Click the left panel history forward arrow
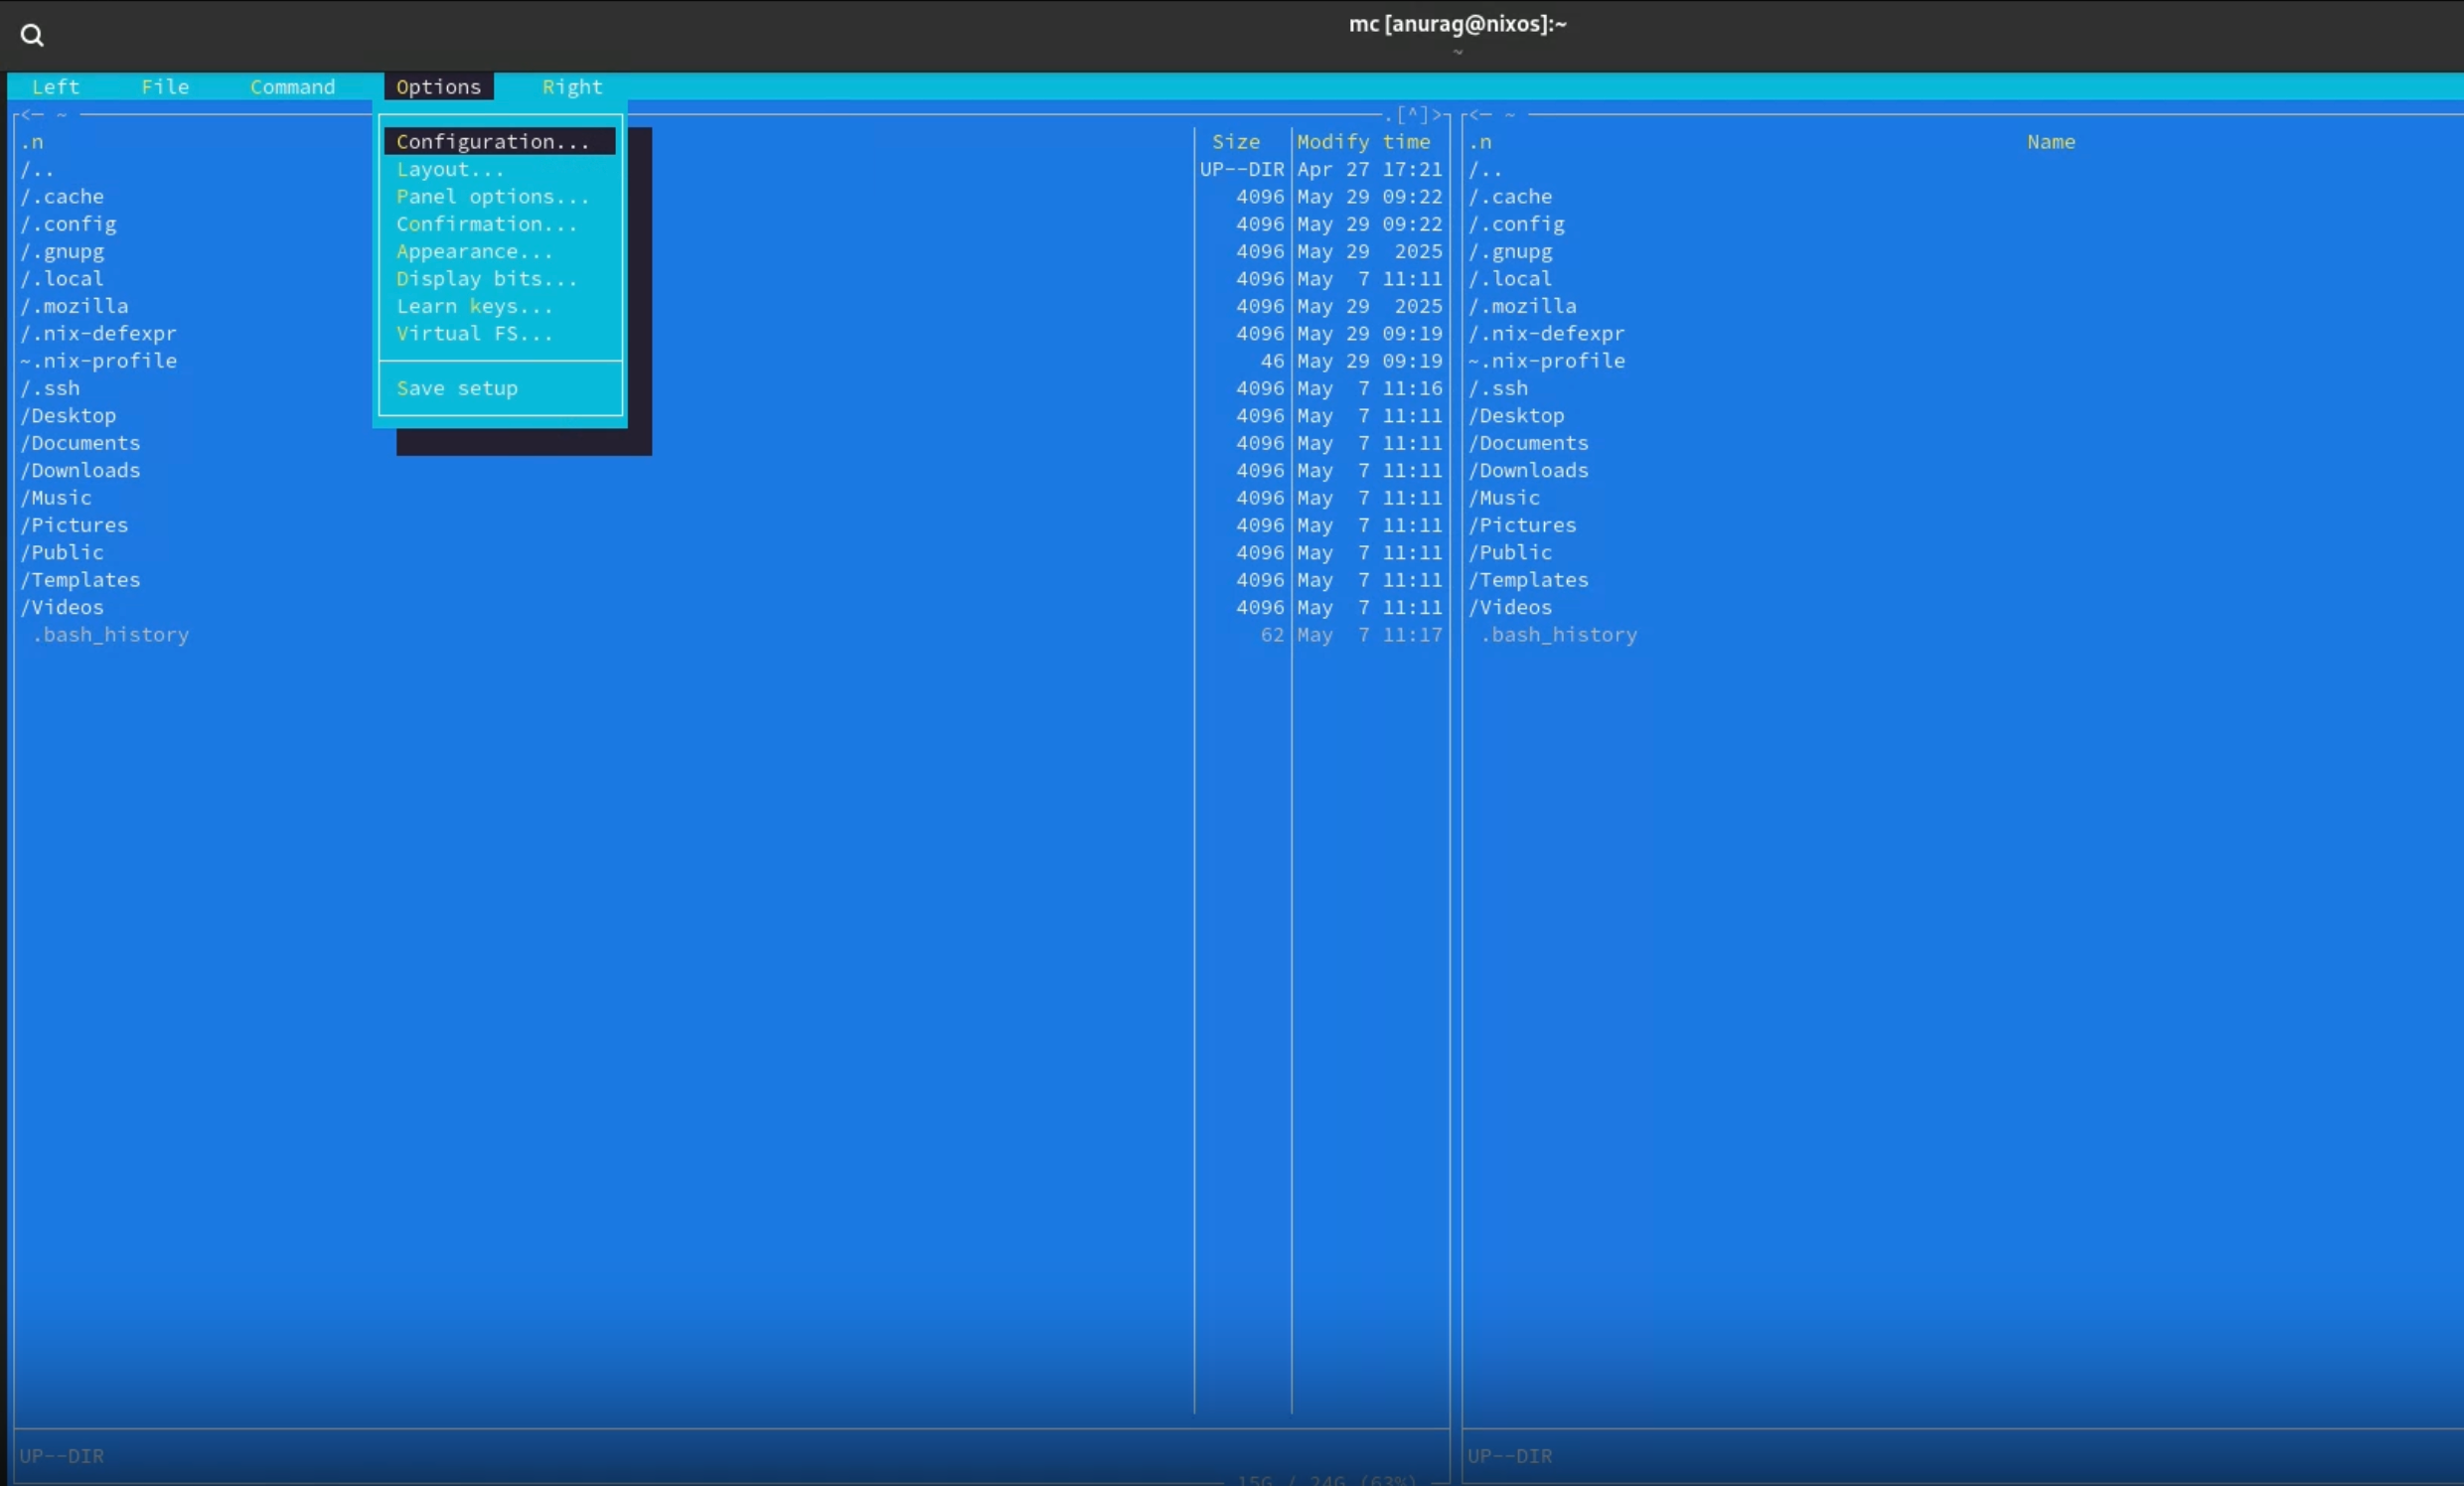This screenshot has height=1486, width=2464. coord(1436,115)
